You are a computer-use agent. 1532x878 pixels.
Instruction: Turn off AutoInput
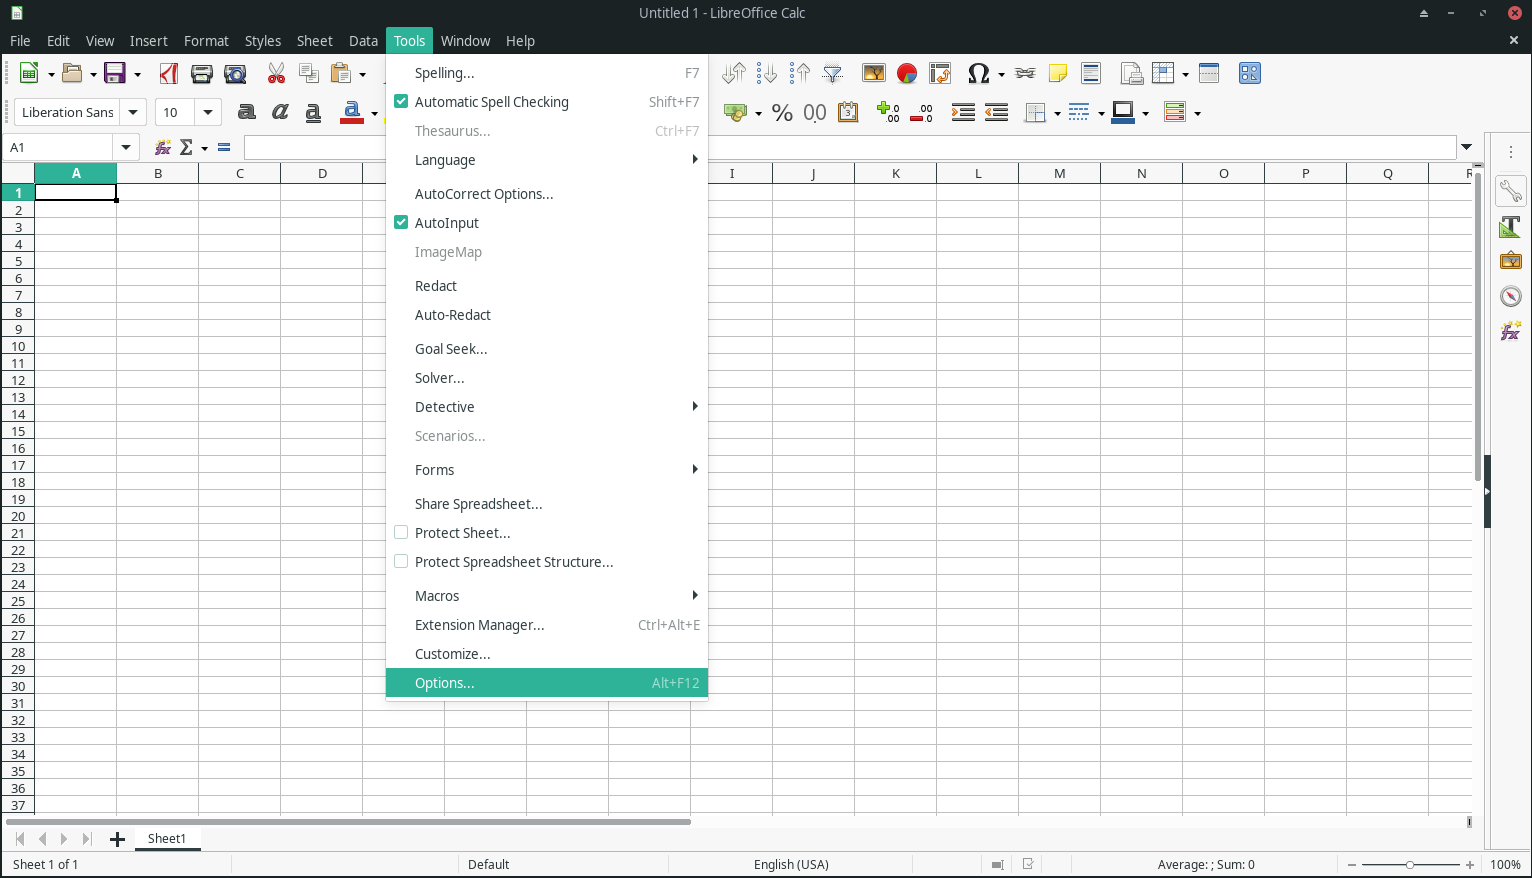pos(446,222)
